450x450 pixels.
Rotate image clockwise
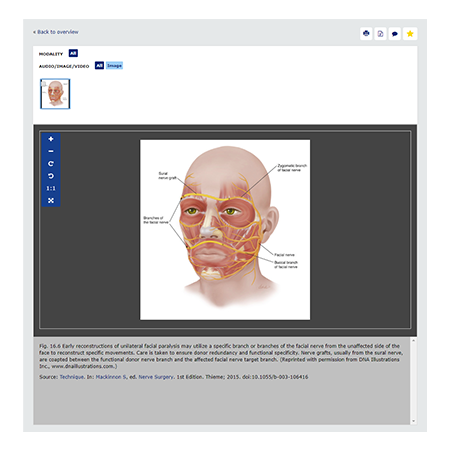[51, 164]
